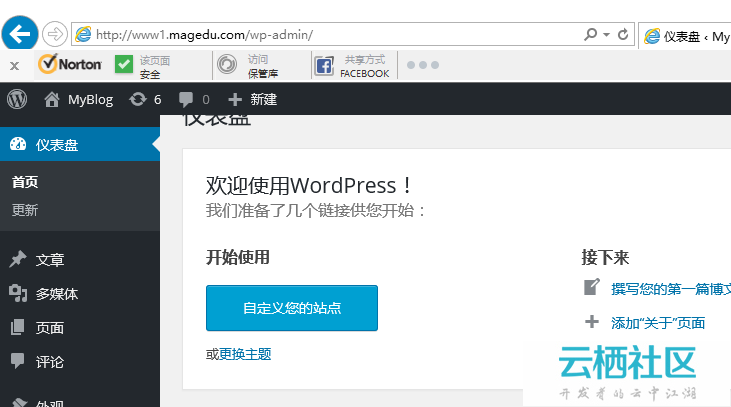Click the WordPress logo in admin bar
Viewport: 731px width, 407px height.
tap(17, 99)
